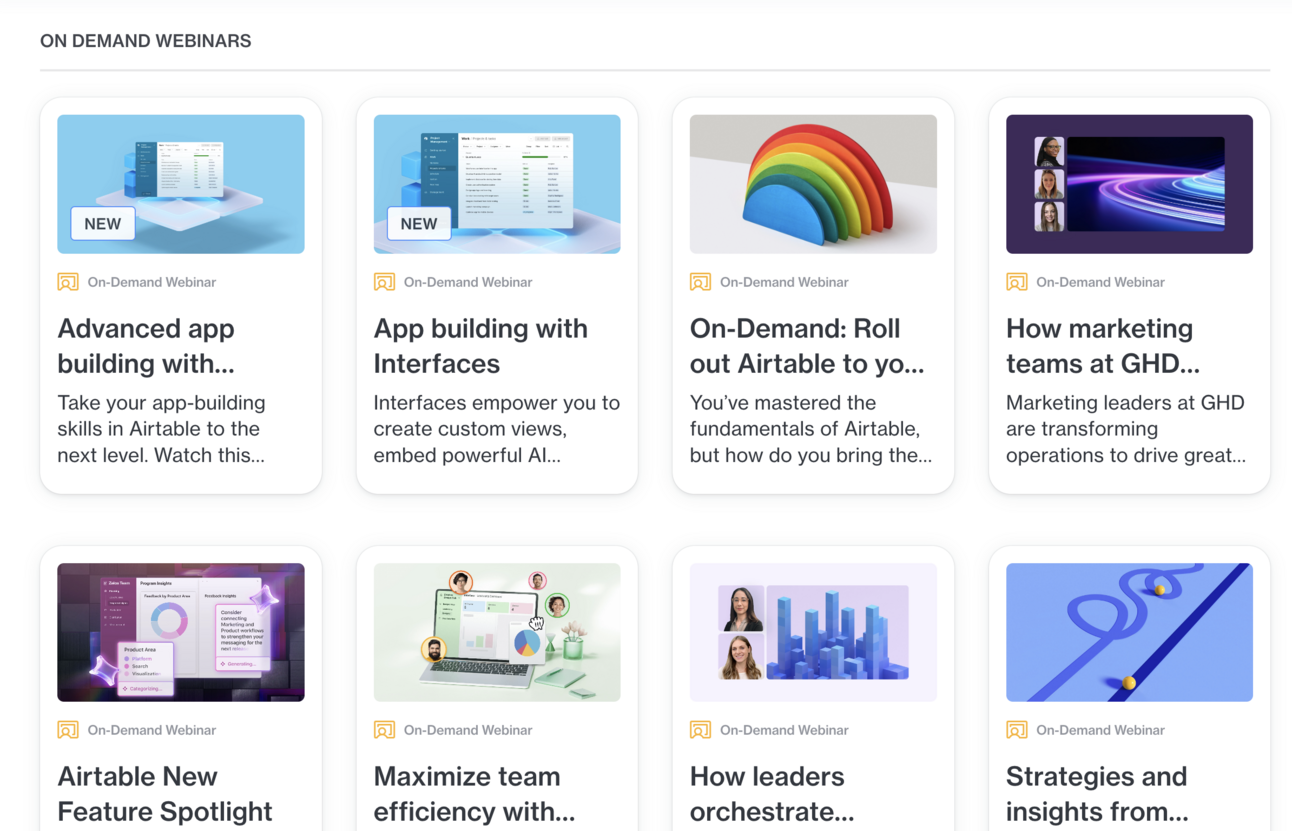The height and width of the screenshot is (831, 1292).
Task: Click the "Marketing leaders at GHD" description
Action: click(x=1126, y=429)
